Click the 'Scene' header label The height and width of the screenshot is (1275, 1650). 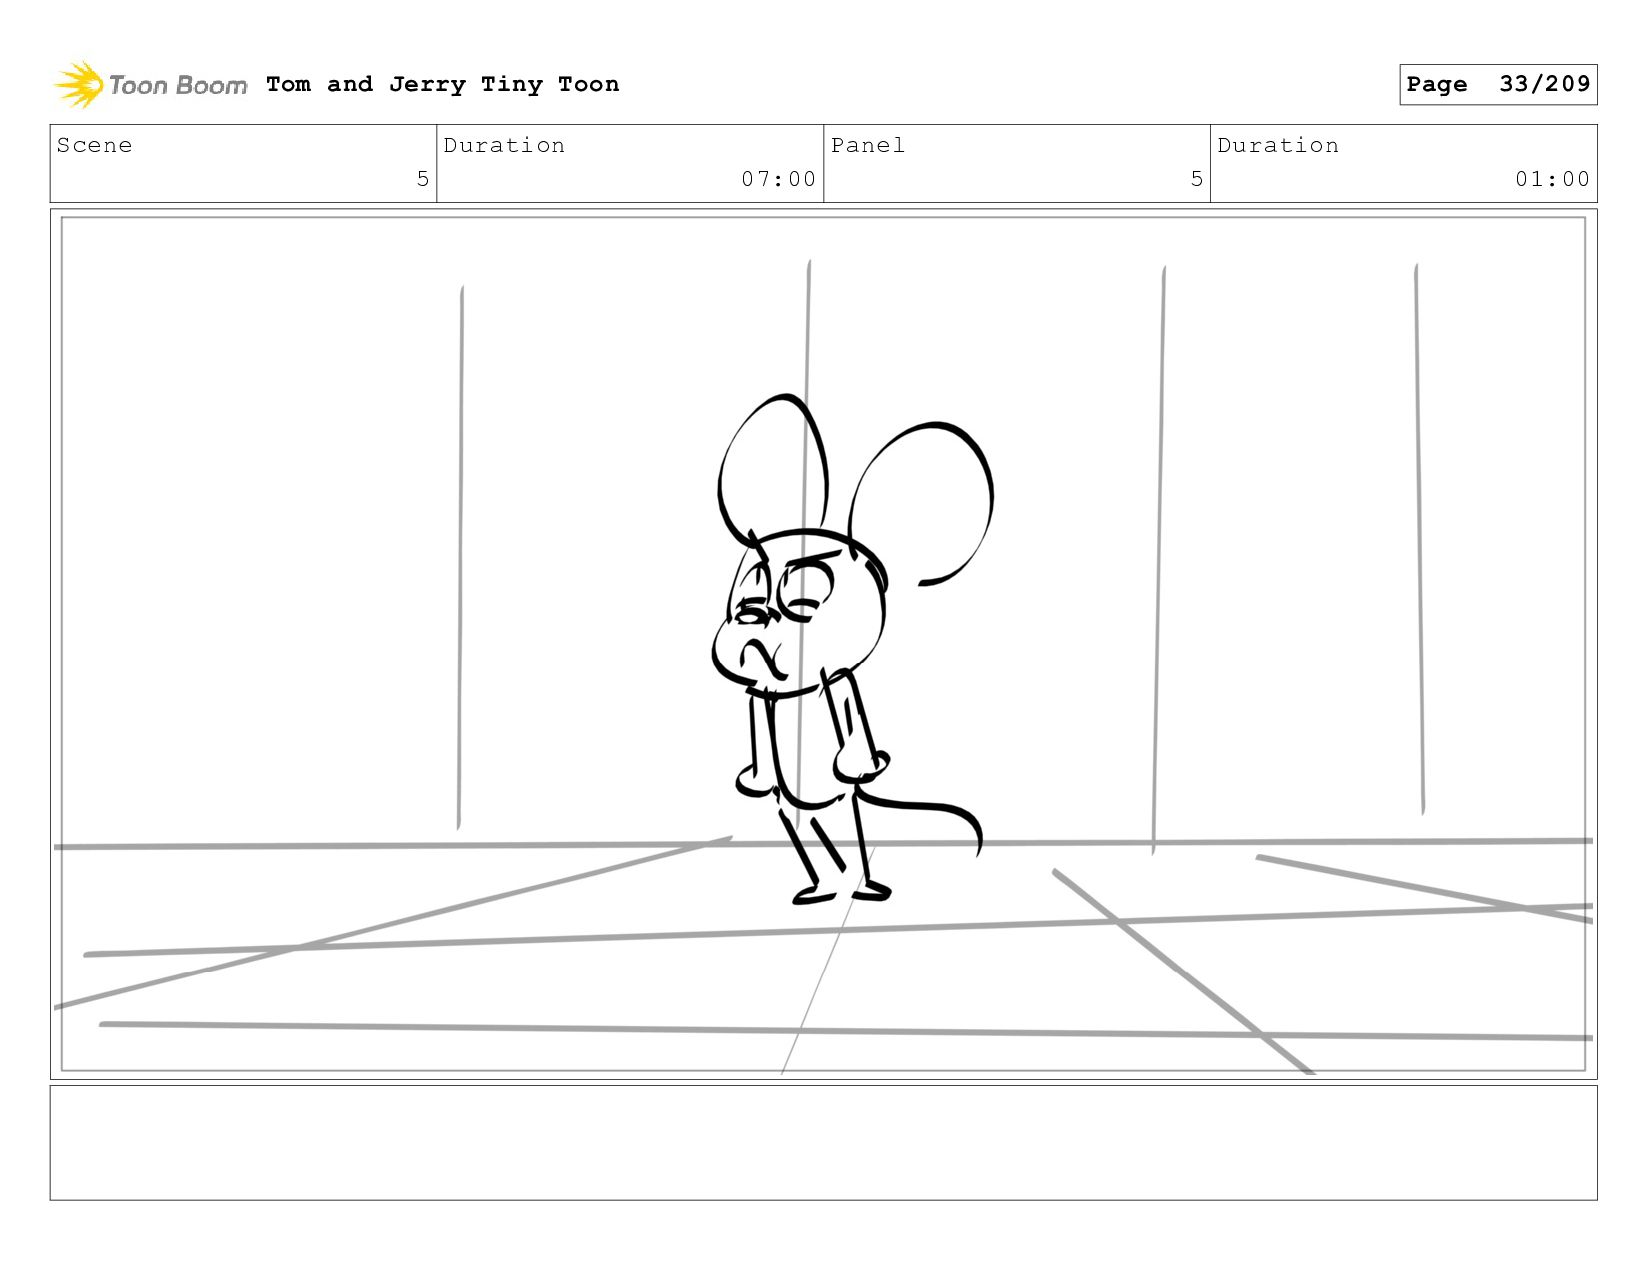click(x=94, y=145)
